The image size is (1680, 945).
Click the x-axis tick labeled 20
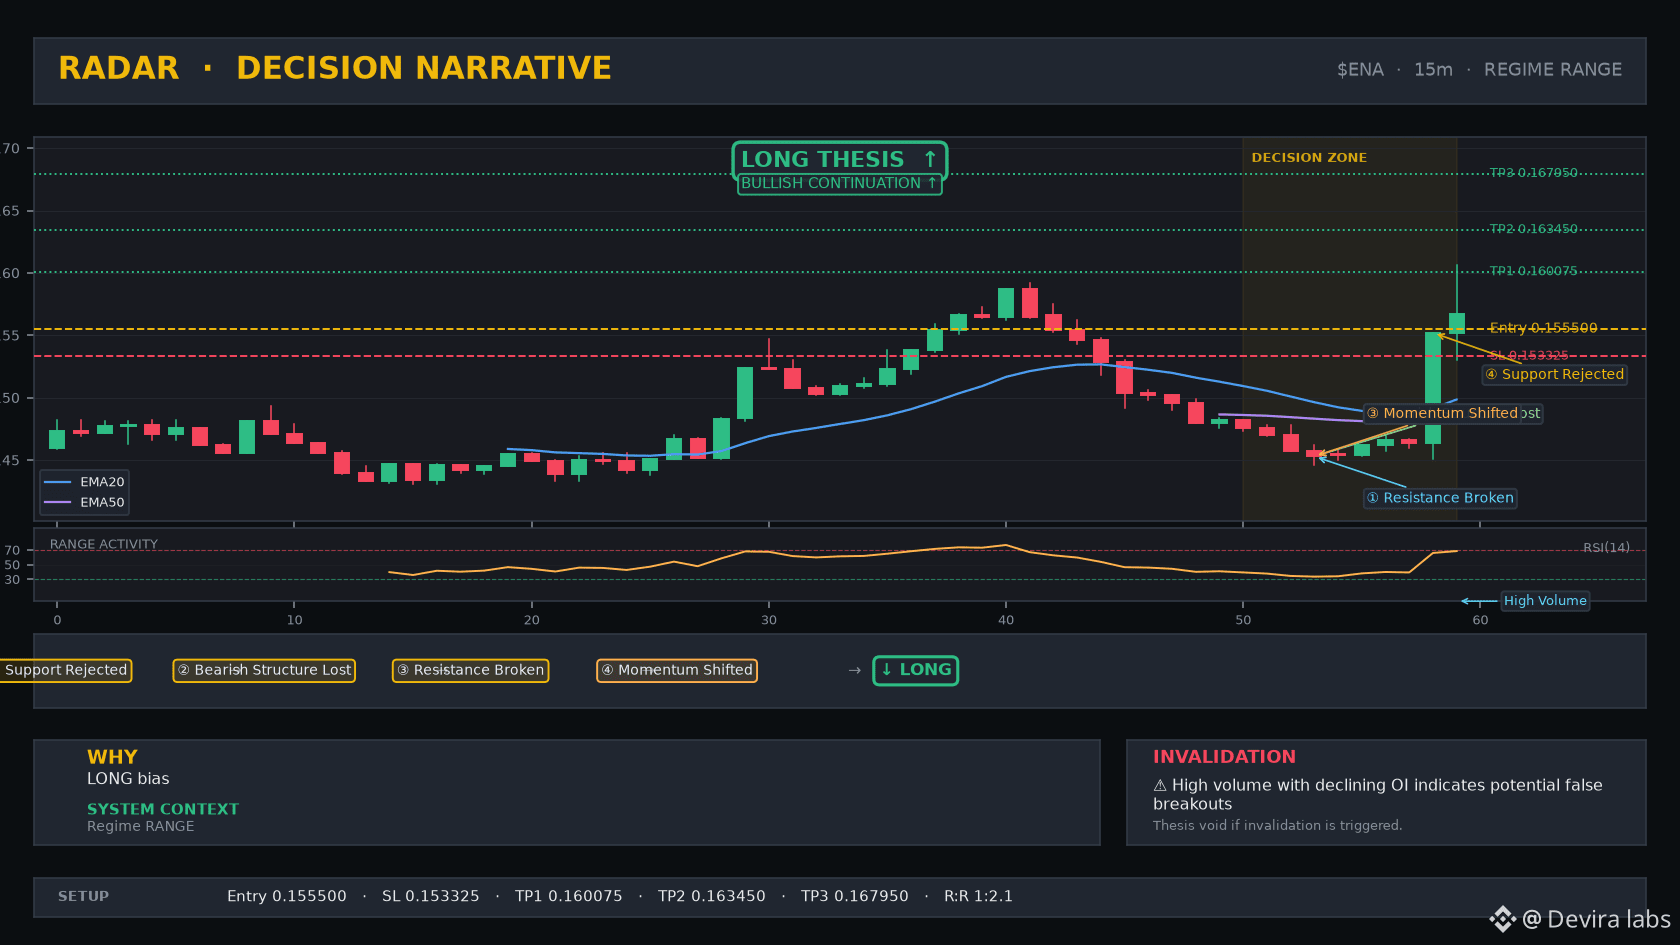pyautogui.click(x=532, y=620)
